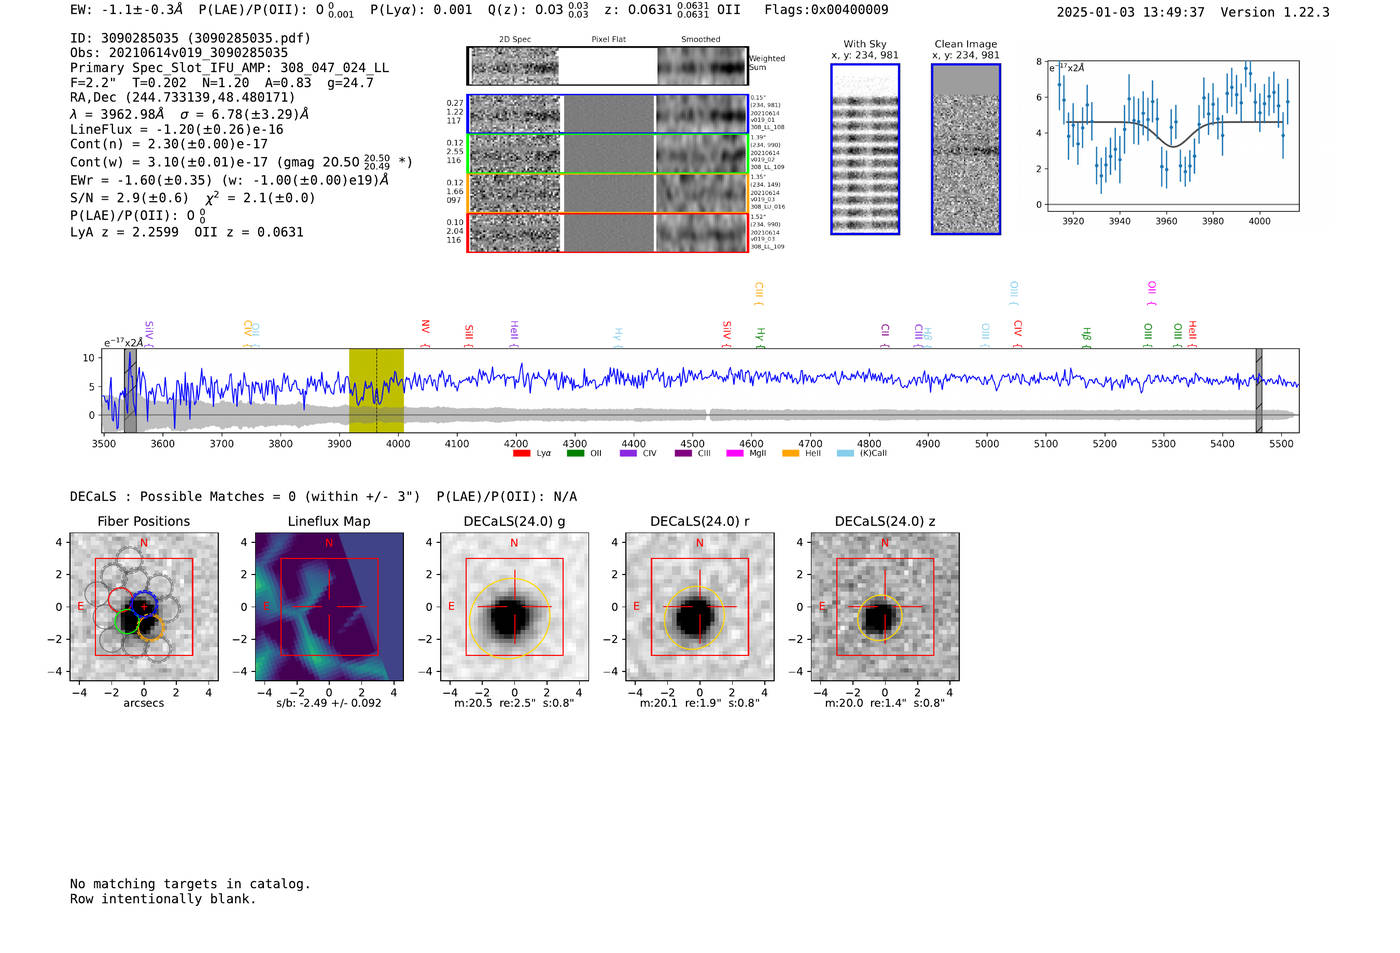This screenshot has width=1400, height=953.
Task: Click the Lineflux Map panel
Action: click(329, 607)
